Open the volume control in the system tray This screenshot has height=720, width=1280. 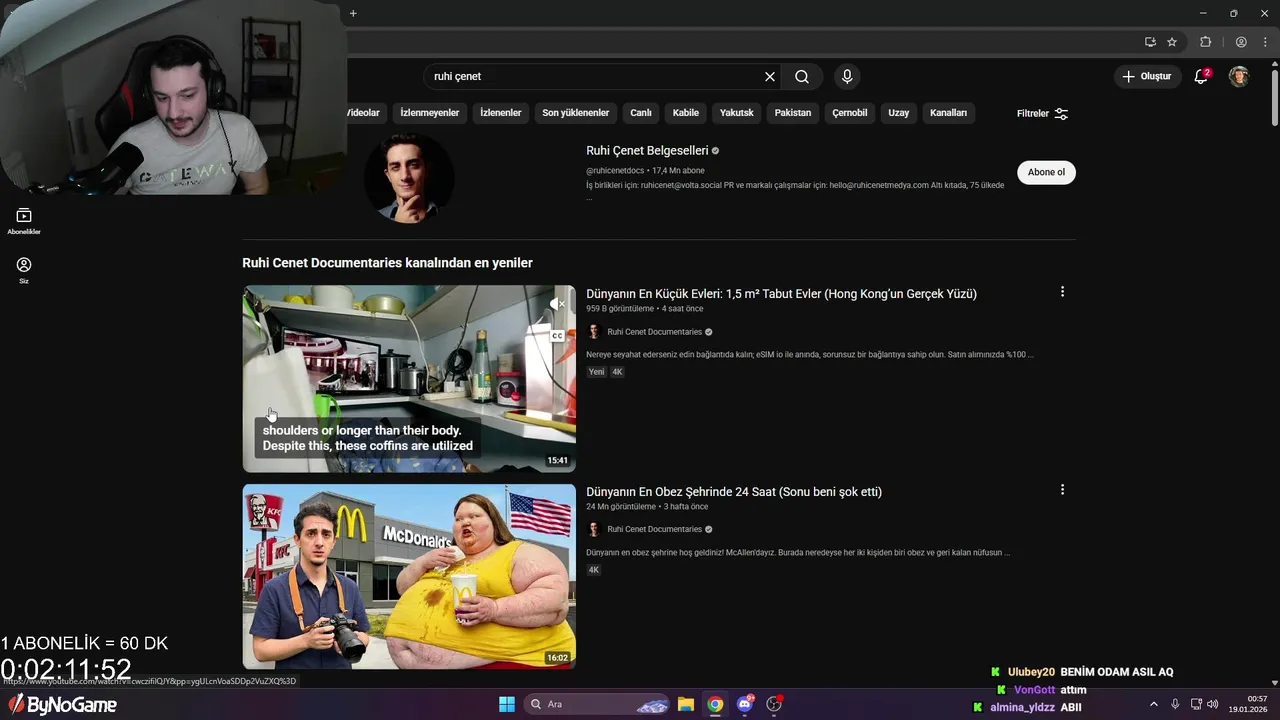[1213, 704]
